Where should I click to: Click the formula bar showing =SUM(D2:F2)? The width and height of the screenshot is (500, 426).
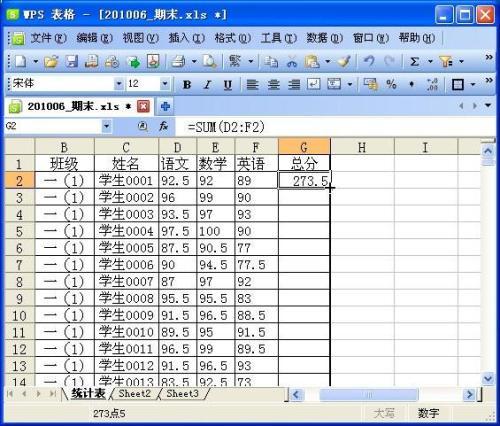pyautogui.click(x=335, y=127)
